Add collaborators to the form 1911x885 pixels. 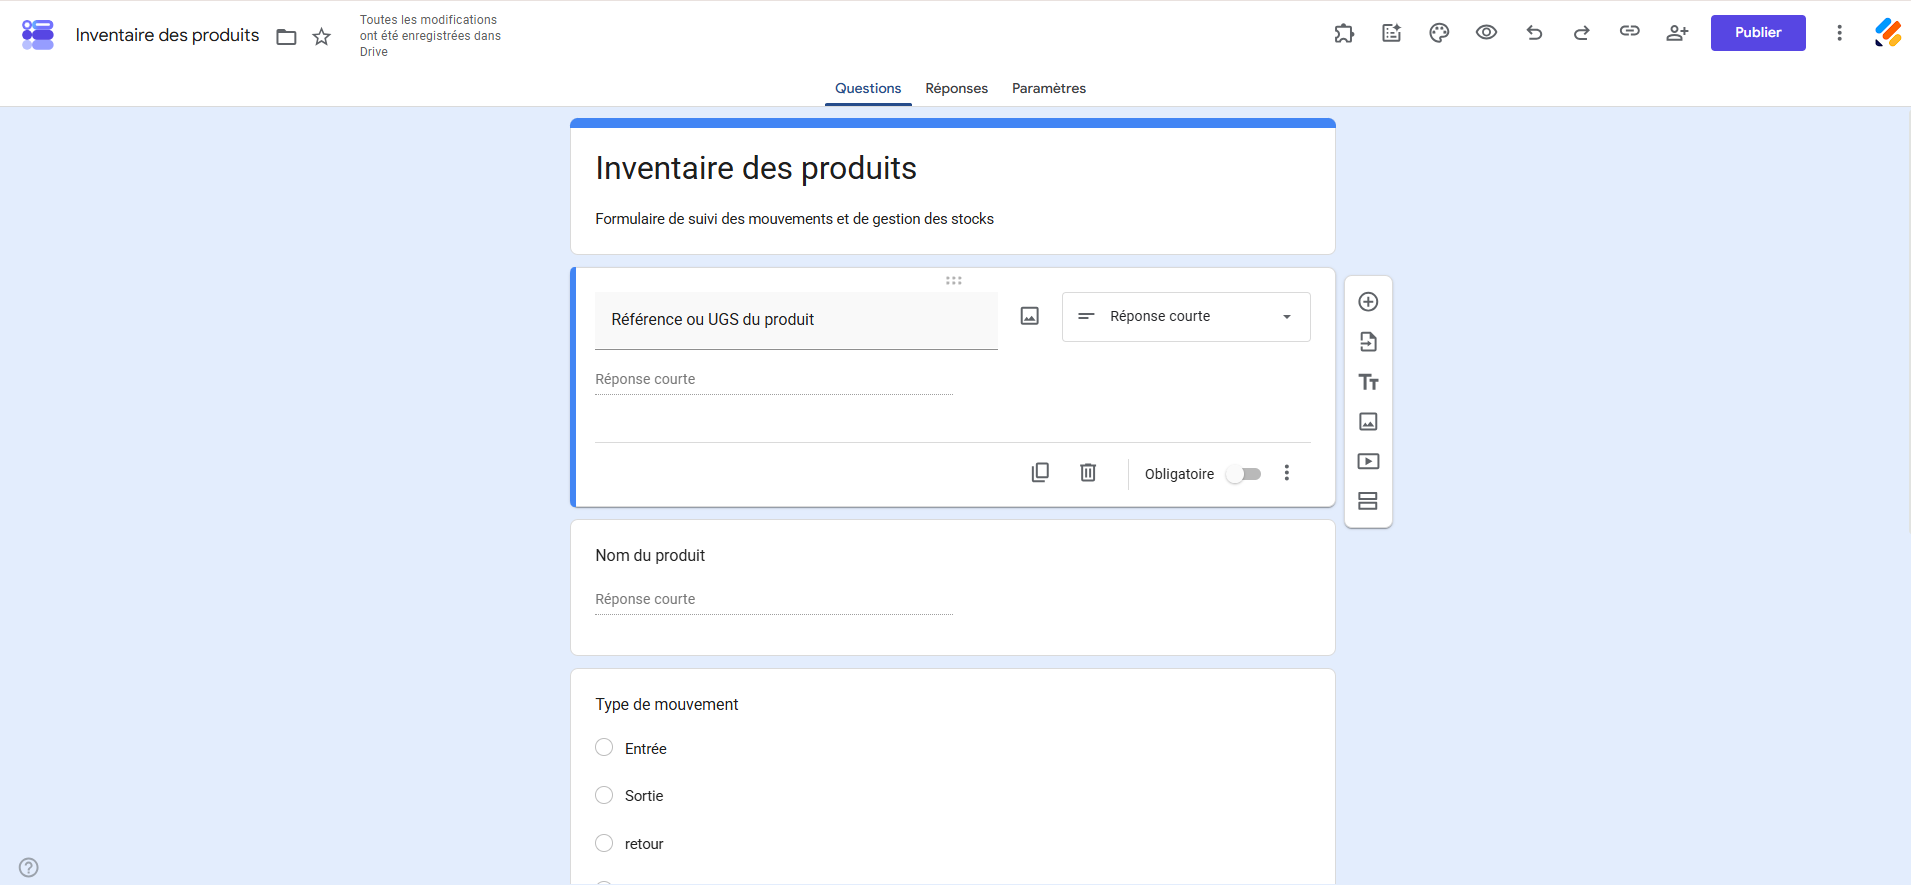[x=1677, y=33]
